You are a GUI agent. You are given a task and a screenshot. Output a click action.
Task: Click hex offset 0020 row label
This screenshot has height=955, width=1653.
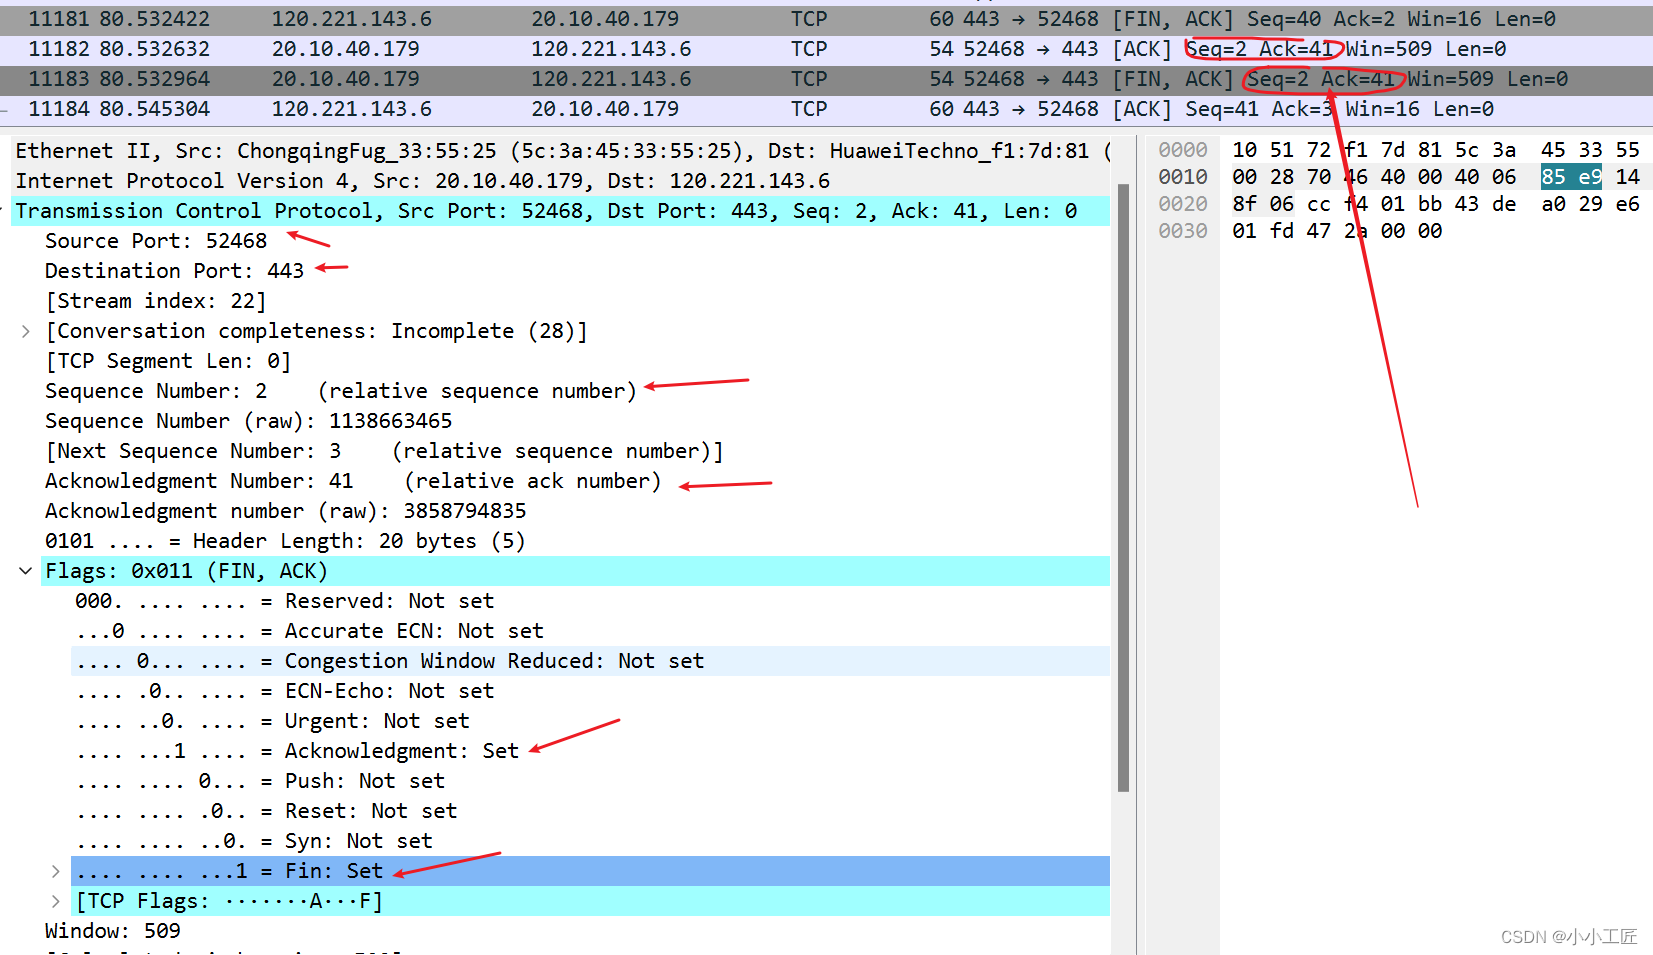[1183, 204]
